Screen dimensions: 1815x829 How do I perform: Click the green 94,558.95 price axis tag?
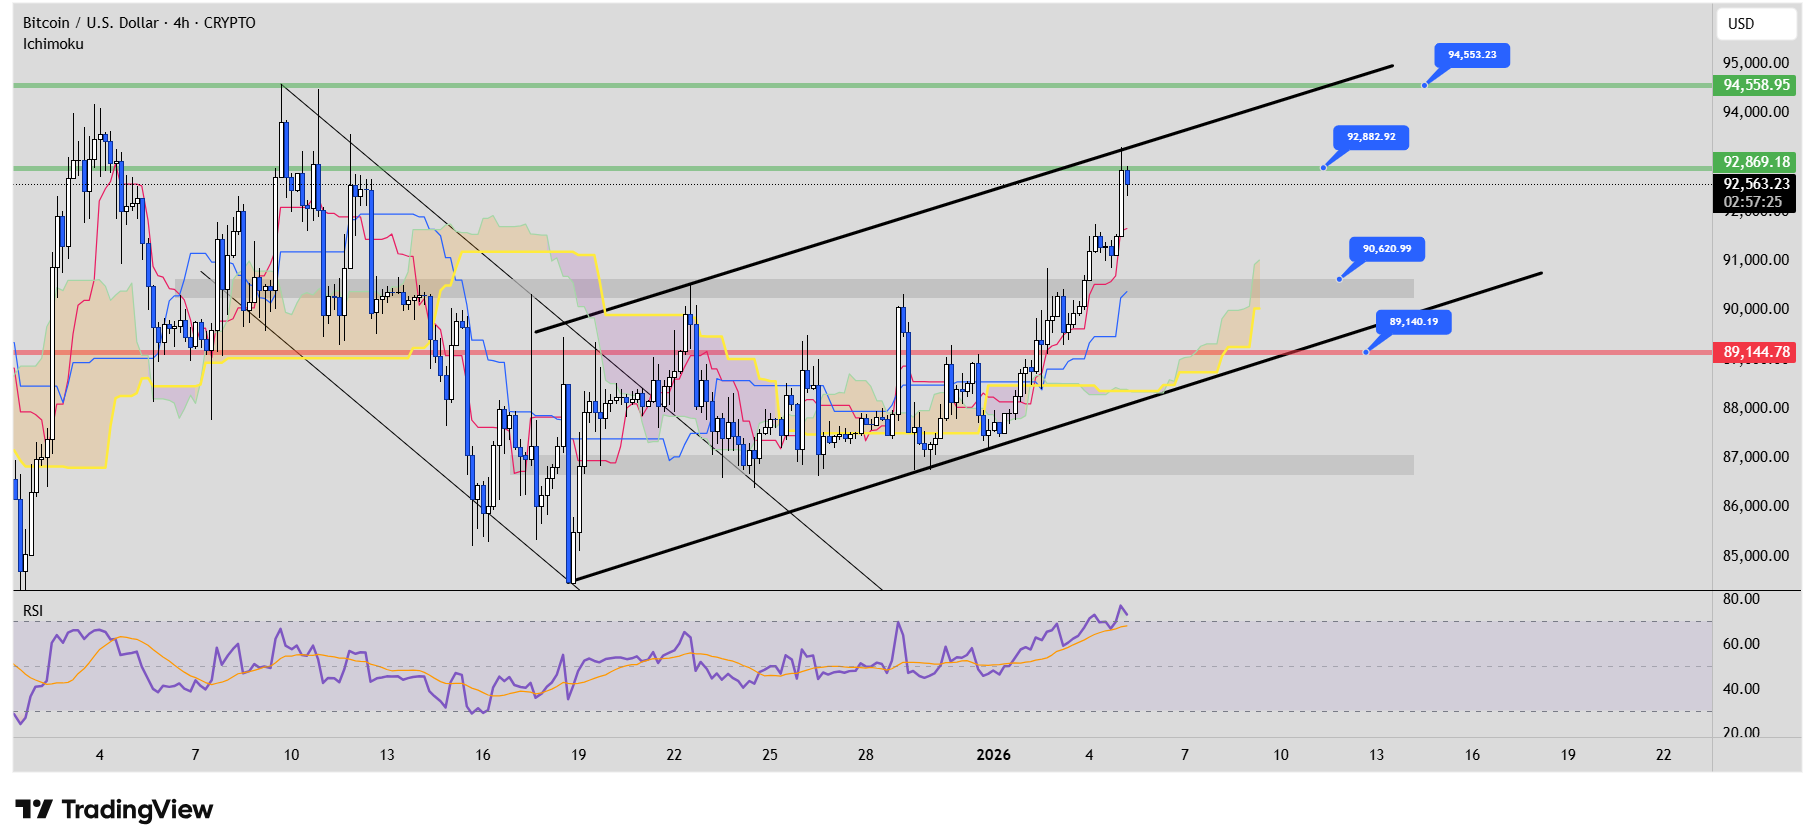tap(1756, 85)
